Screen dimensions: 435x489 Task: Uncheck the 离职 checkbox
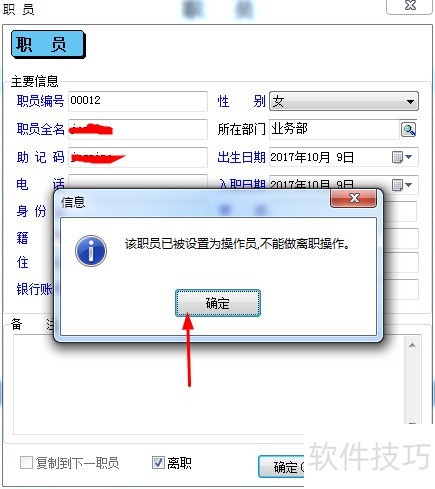(x=158, y=463)
